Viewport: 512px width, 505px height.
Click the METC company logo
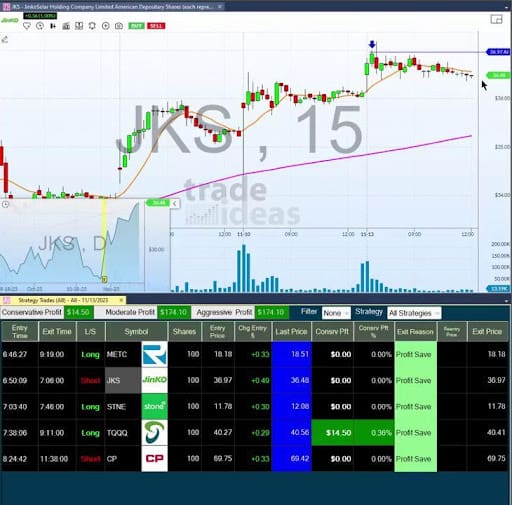(x=154, y=354)
